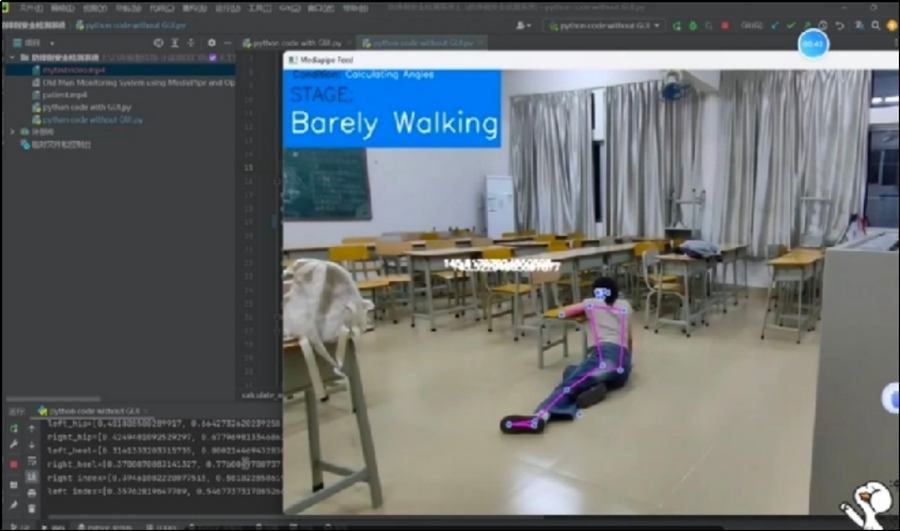Clear console output with trash icon
Image resolution: width=900 pixels, height=531 pixels.
pyautogui.click(x=32, y=508)
